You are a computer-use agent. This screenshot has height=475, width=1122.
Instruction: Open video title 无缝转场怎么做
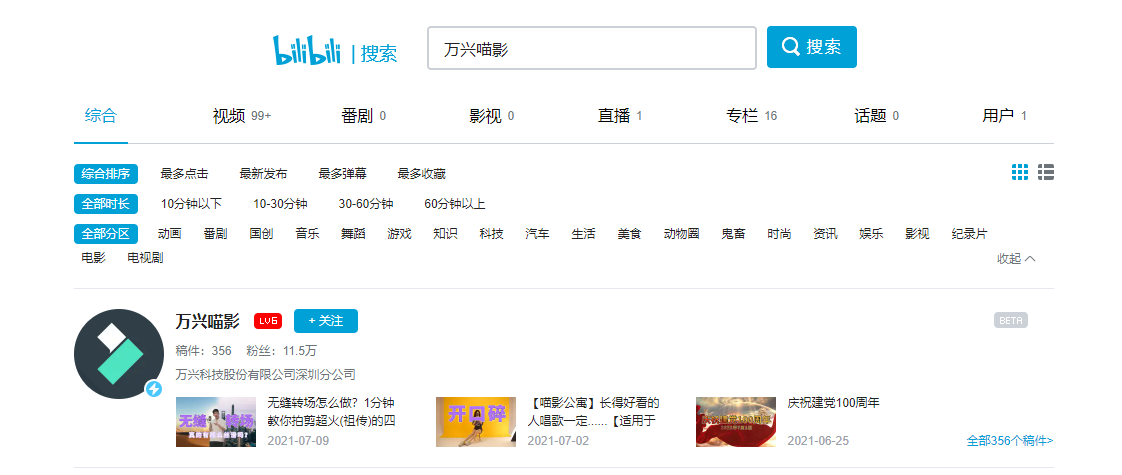(x=331, y=412)
